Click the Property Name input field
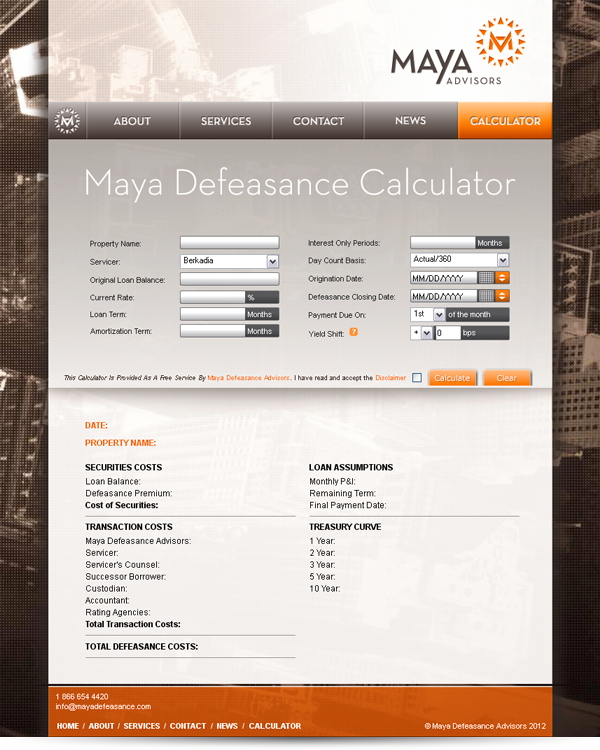The height and width of the screenshot is (750, 600). pos(229,242)
